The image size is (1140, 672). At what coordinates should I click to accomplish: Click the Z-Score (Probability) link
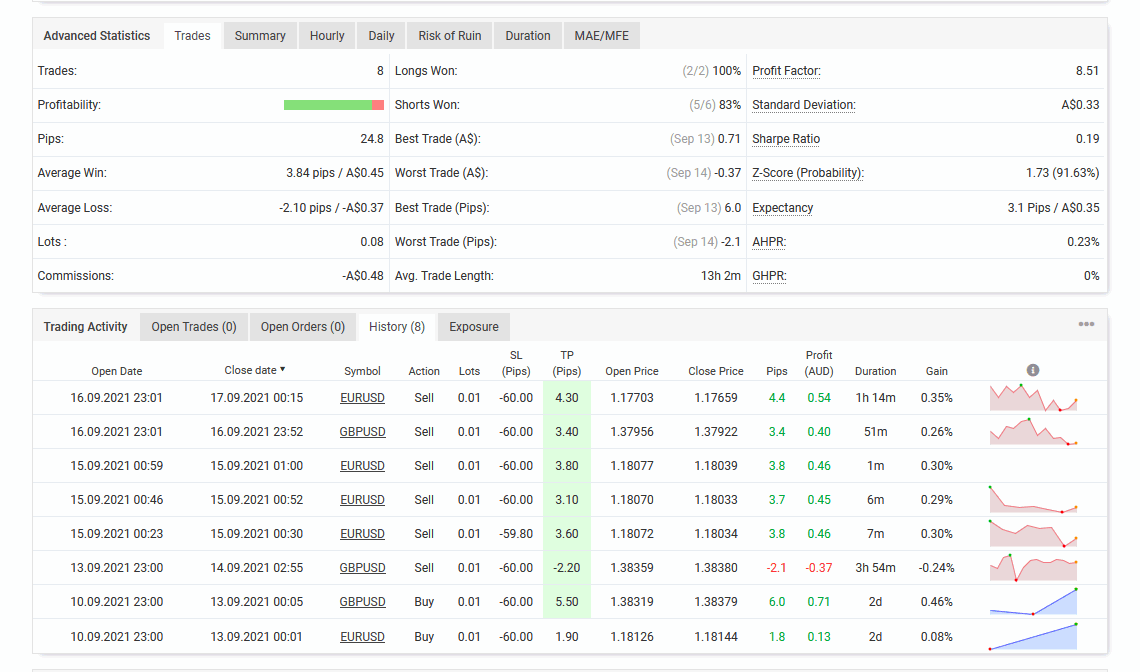tap(808, 172)
